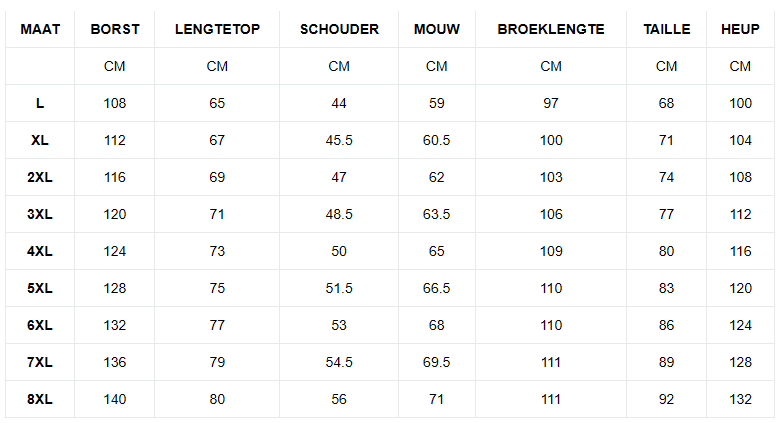Click the 4XL size label
This screenshot has height=423, width=780.
40,251
